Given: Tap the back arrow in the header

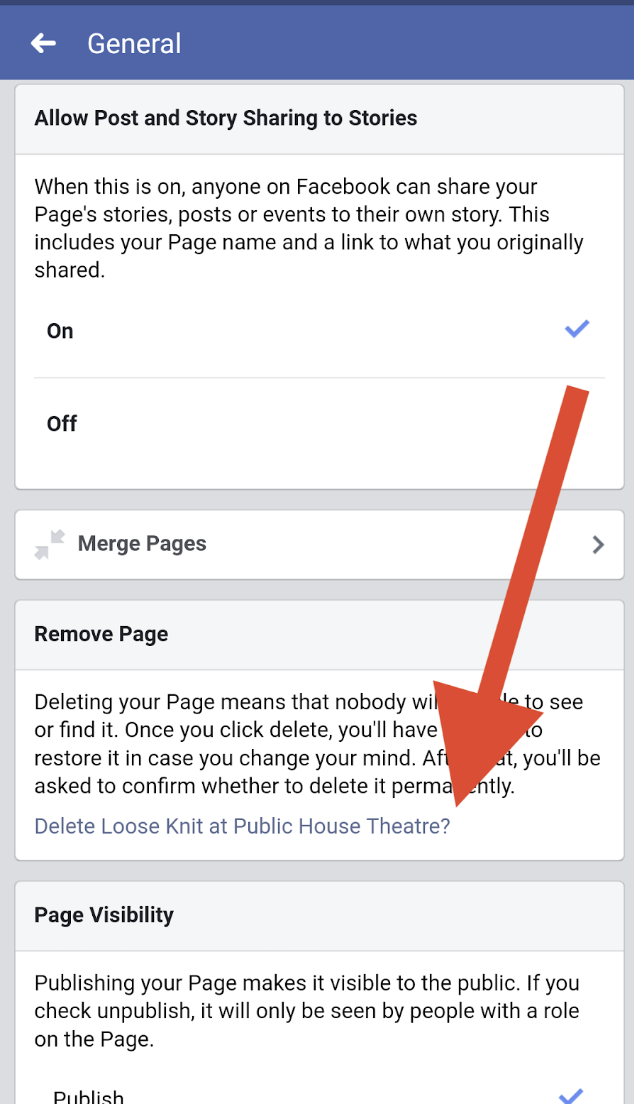Looking at the screenshot, I should point(43,43).
